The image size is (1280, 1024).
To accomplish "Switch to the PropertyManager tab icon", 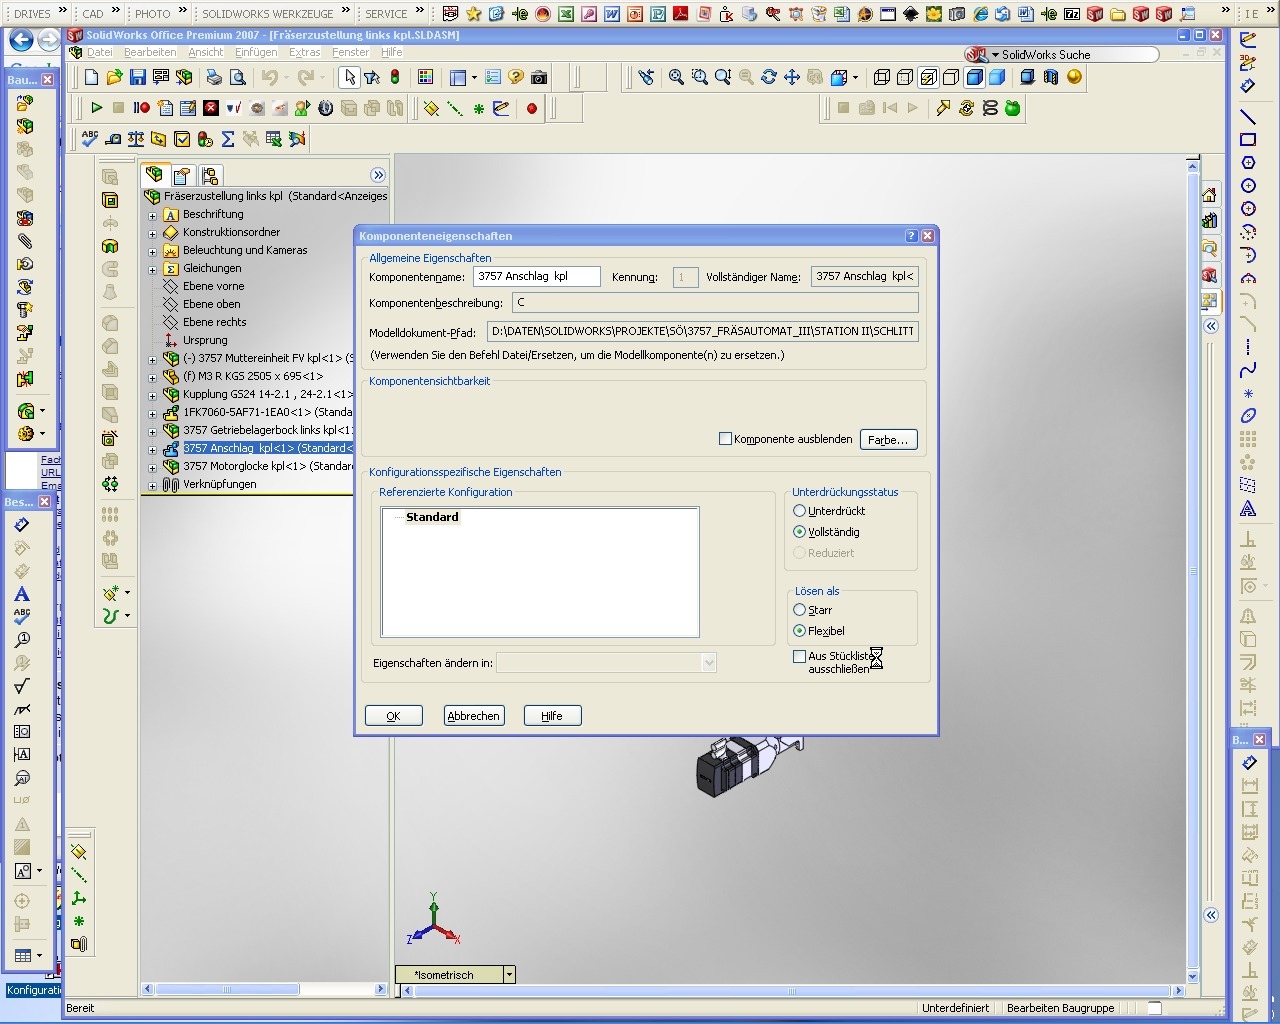I will point(182,176).
